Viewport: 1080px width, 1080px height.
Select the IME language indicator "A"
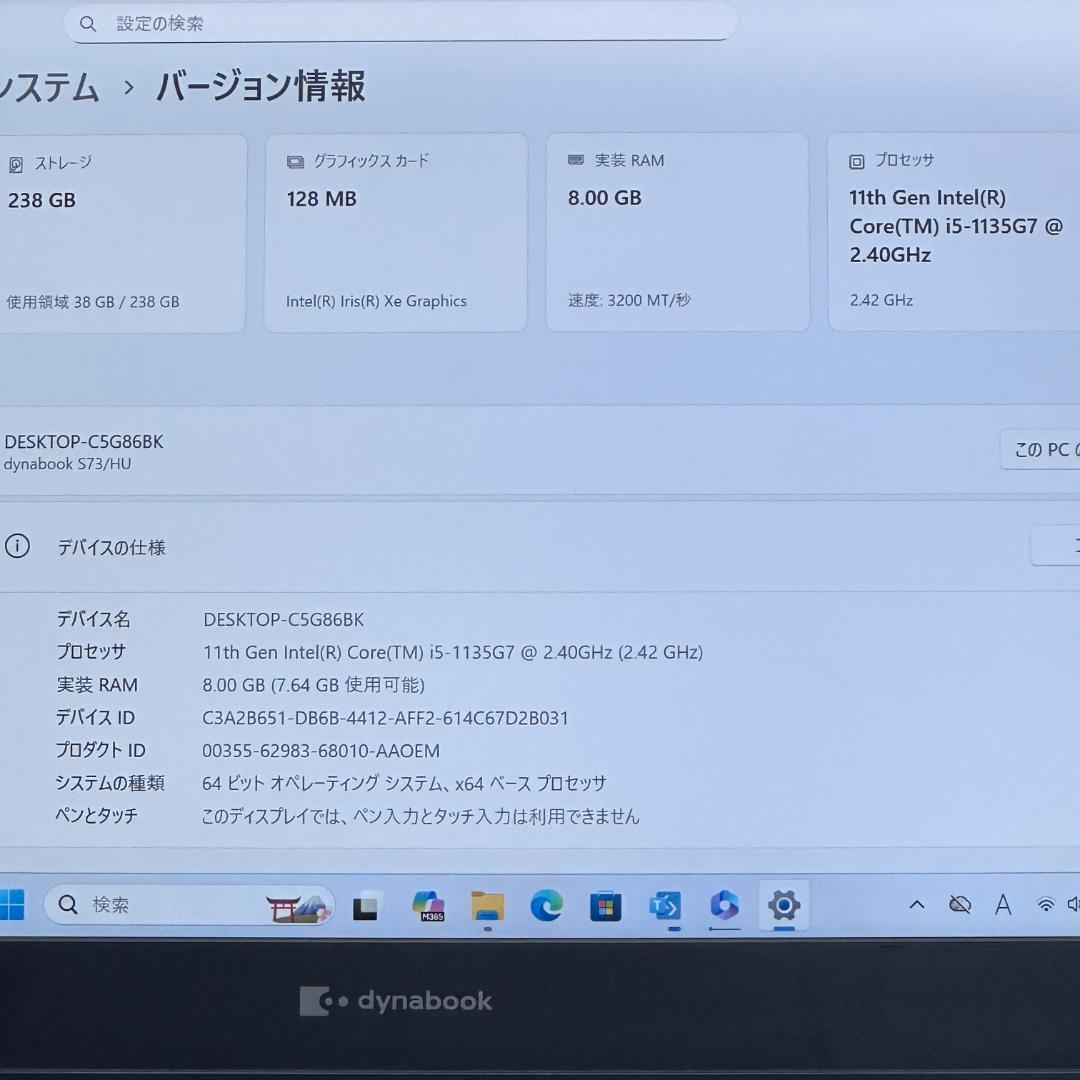click(x=1003, y=904)
